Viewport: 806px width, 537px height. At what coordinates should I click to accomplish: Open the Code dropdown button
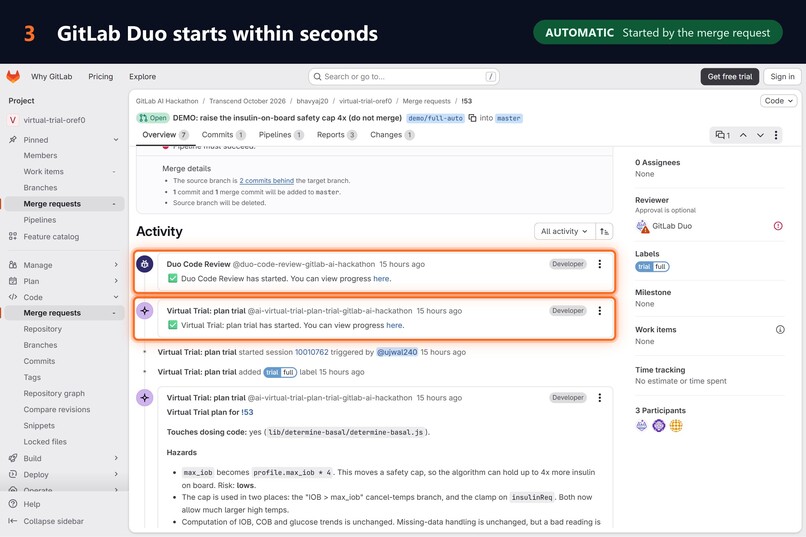[778, 101]
